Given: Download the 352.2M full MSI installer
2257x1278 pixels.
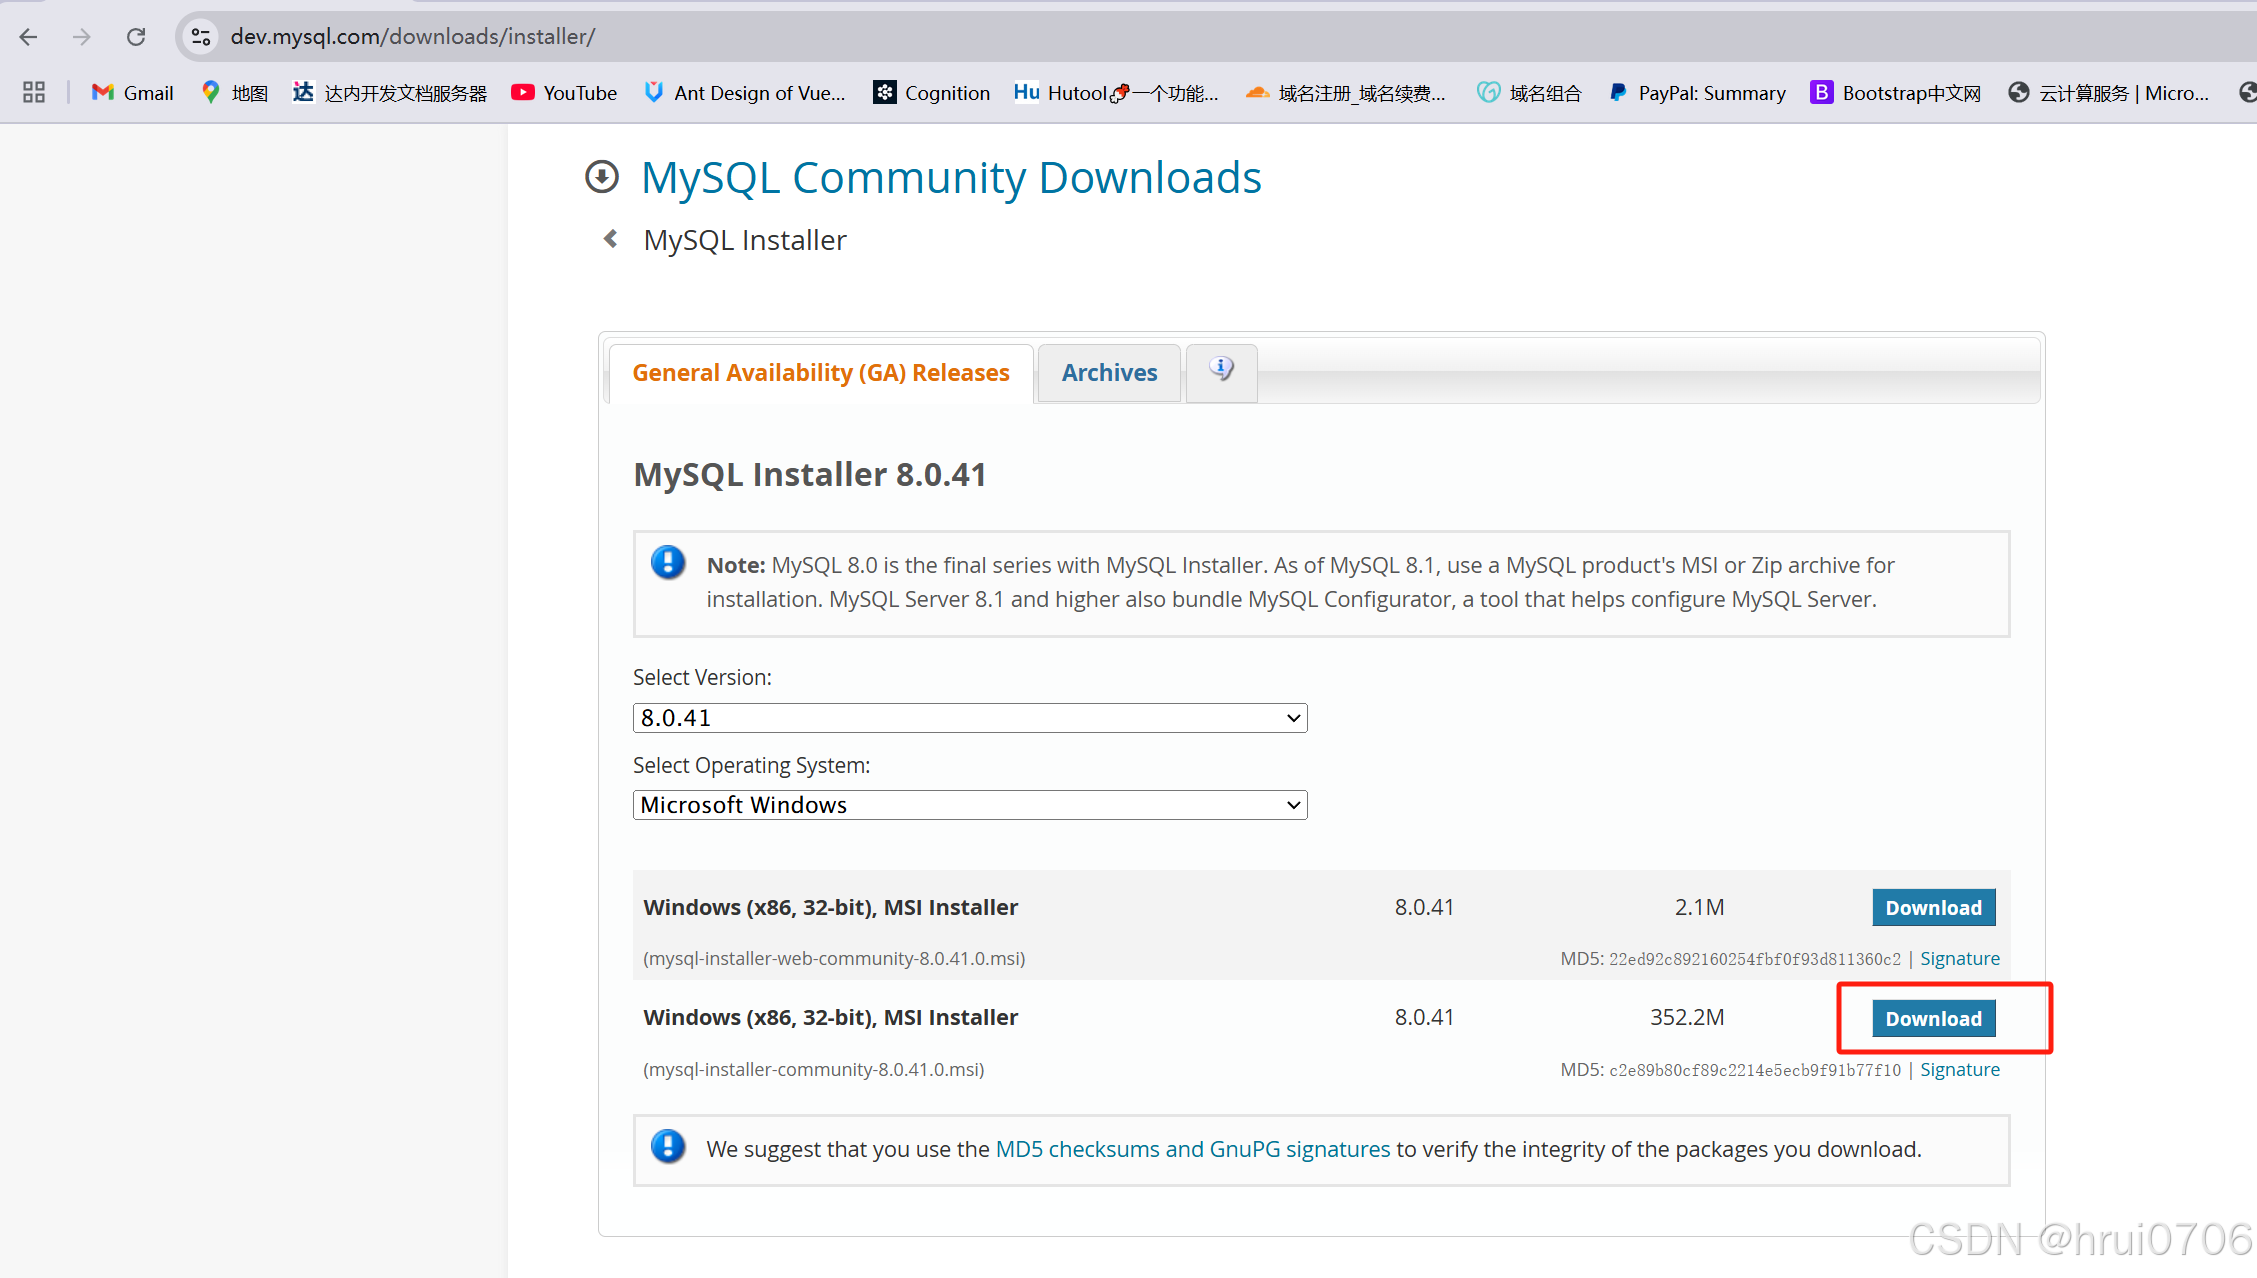Looking at the screenshot, I should (x=1934, y=1018).
